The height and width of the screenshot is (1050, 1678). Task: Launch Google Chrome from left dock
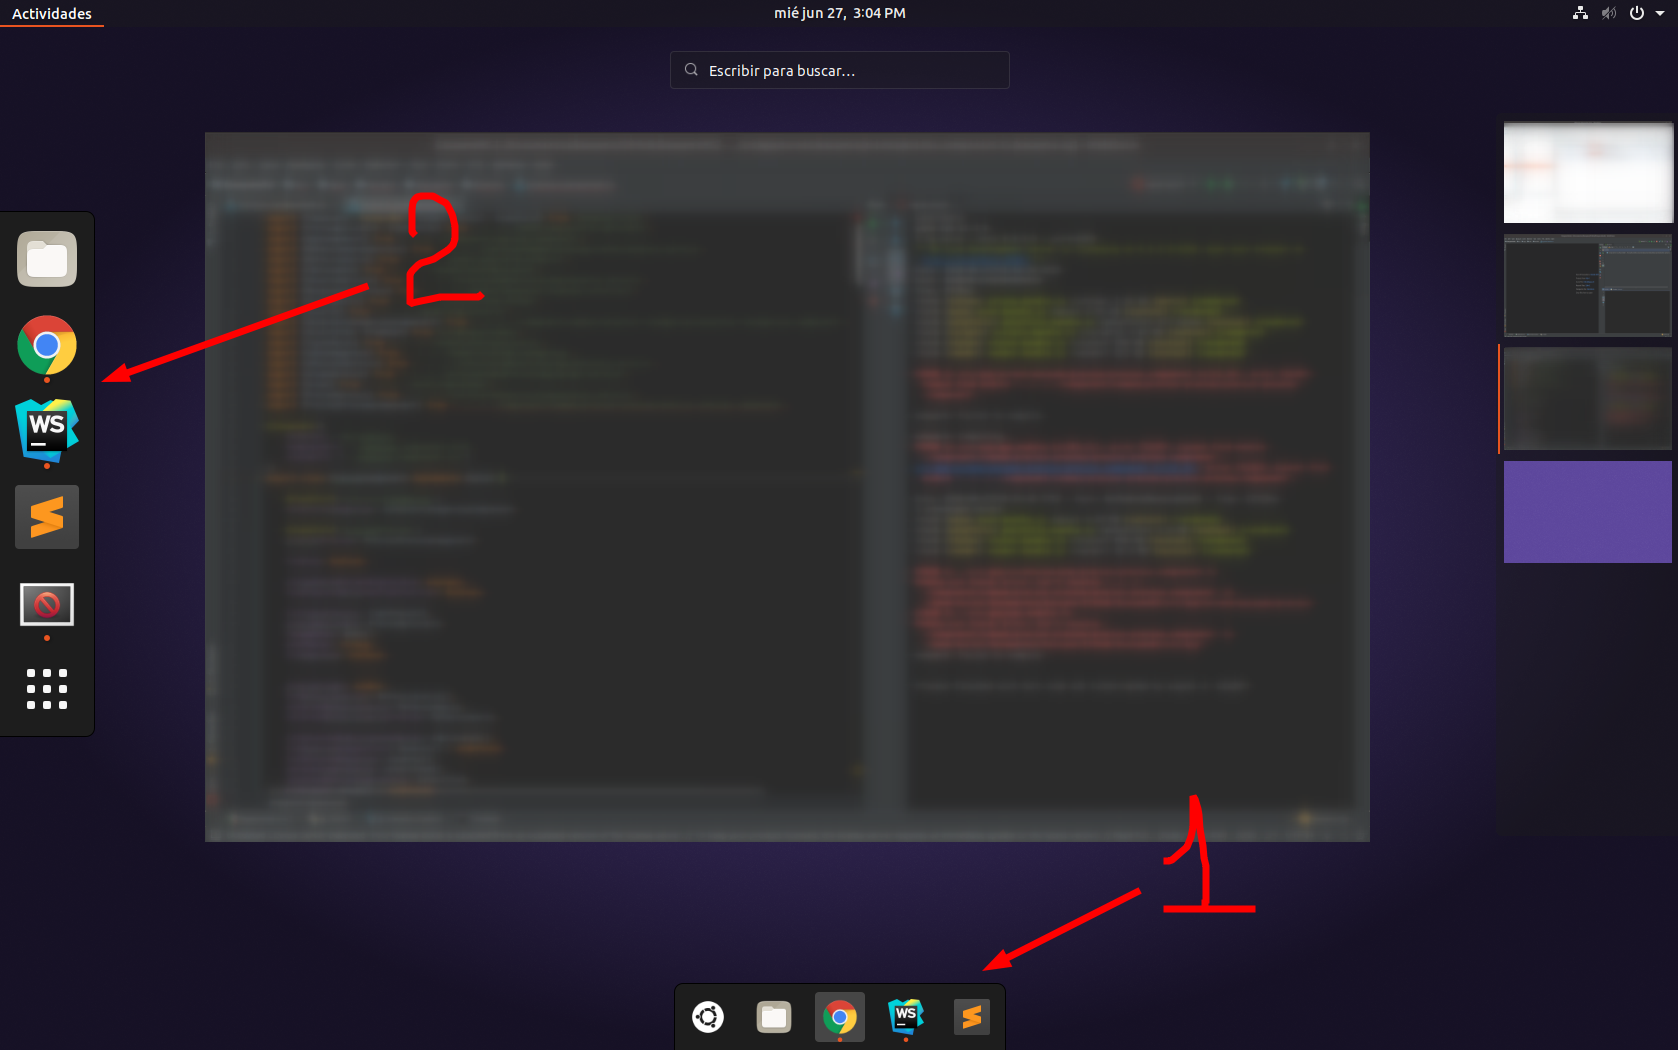[47, 345]
